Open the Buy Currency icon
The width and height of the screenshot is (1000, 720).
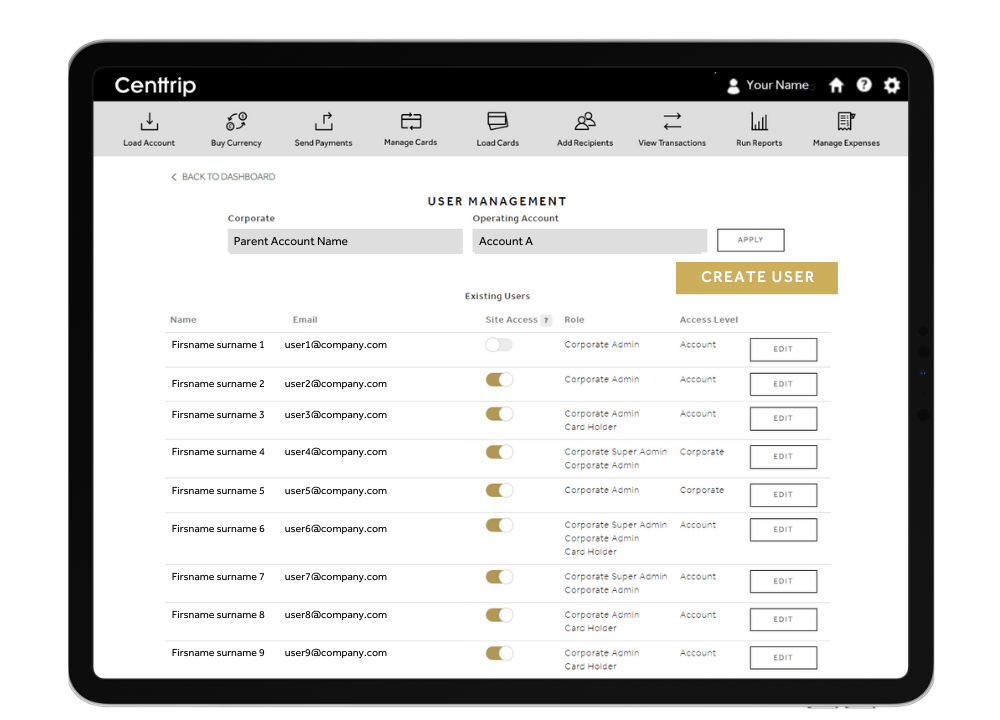click(236, 121)
